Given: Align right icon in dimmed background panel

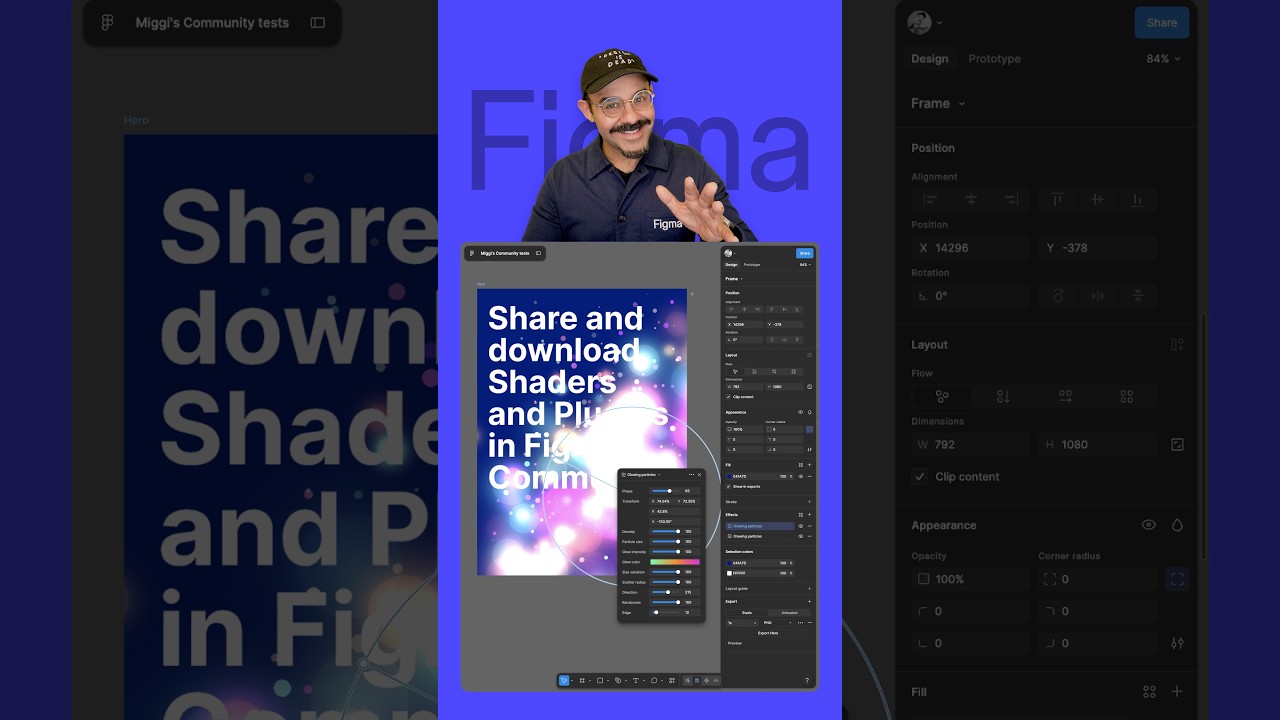Looking at the screenshot, I should tap(1011, 200).
